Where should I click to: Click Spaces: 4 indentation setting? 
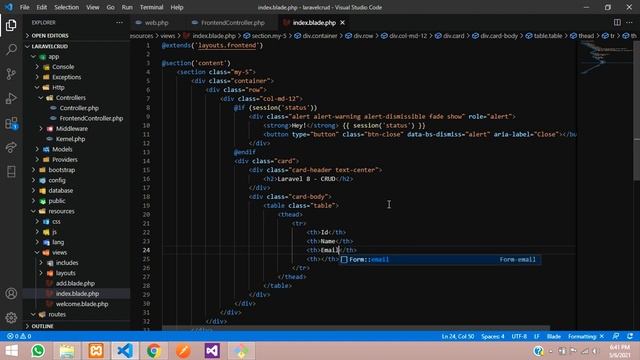493,336
